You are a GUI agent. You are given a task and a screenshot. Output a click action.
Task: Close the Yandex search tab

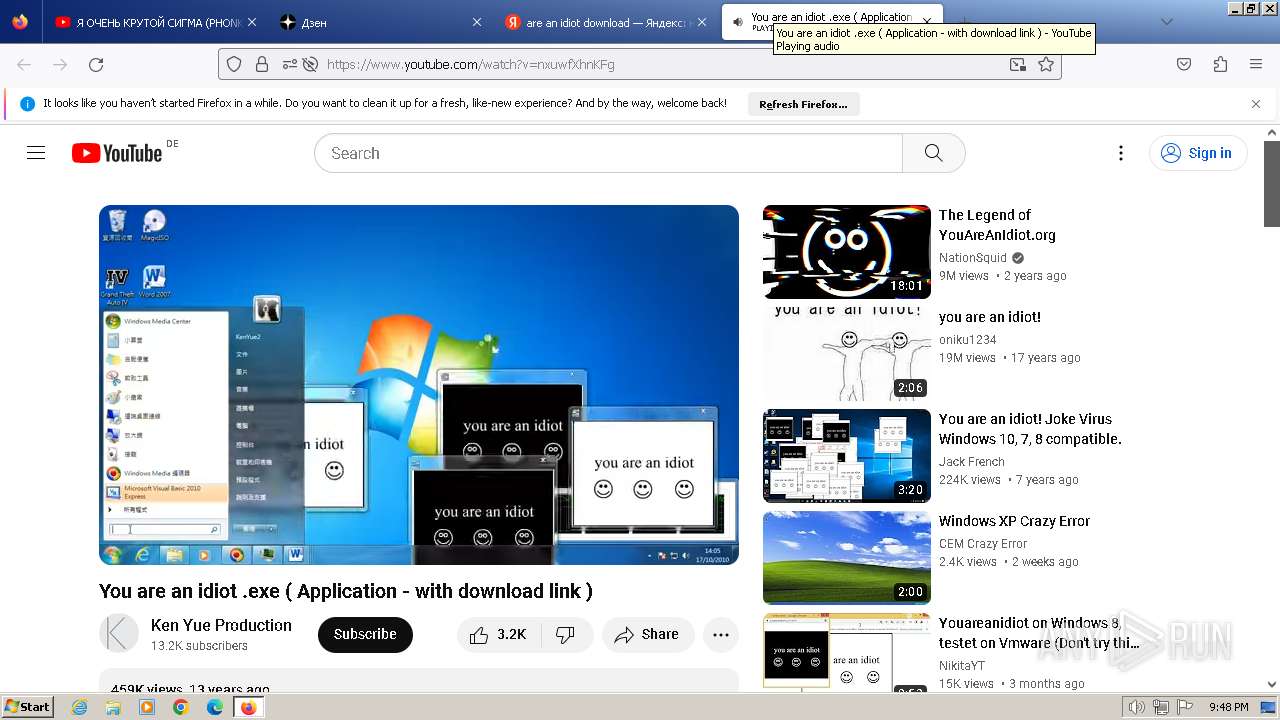[701, 22]
